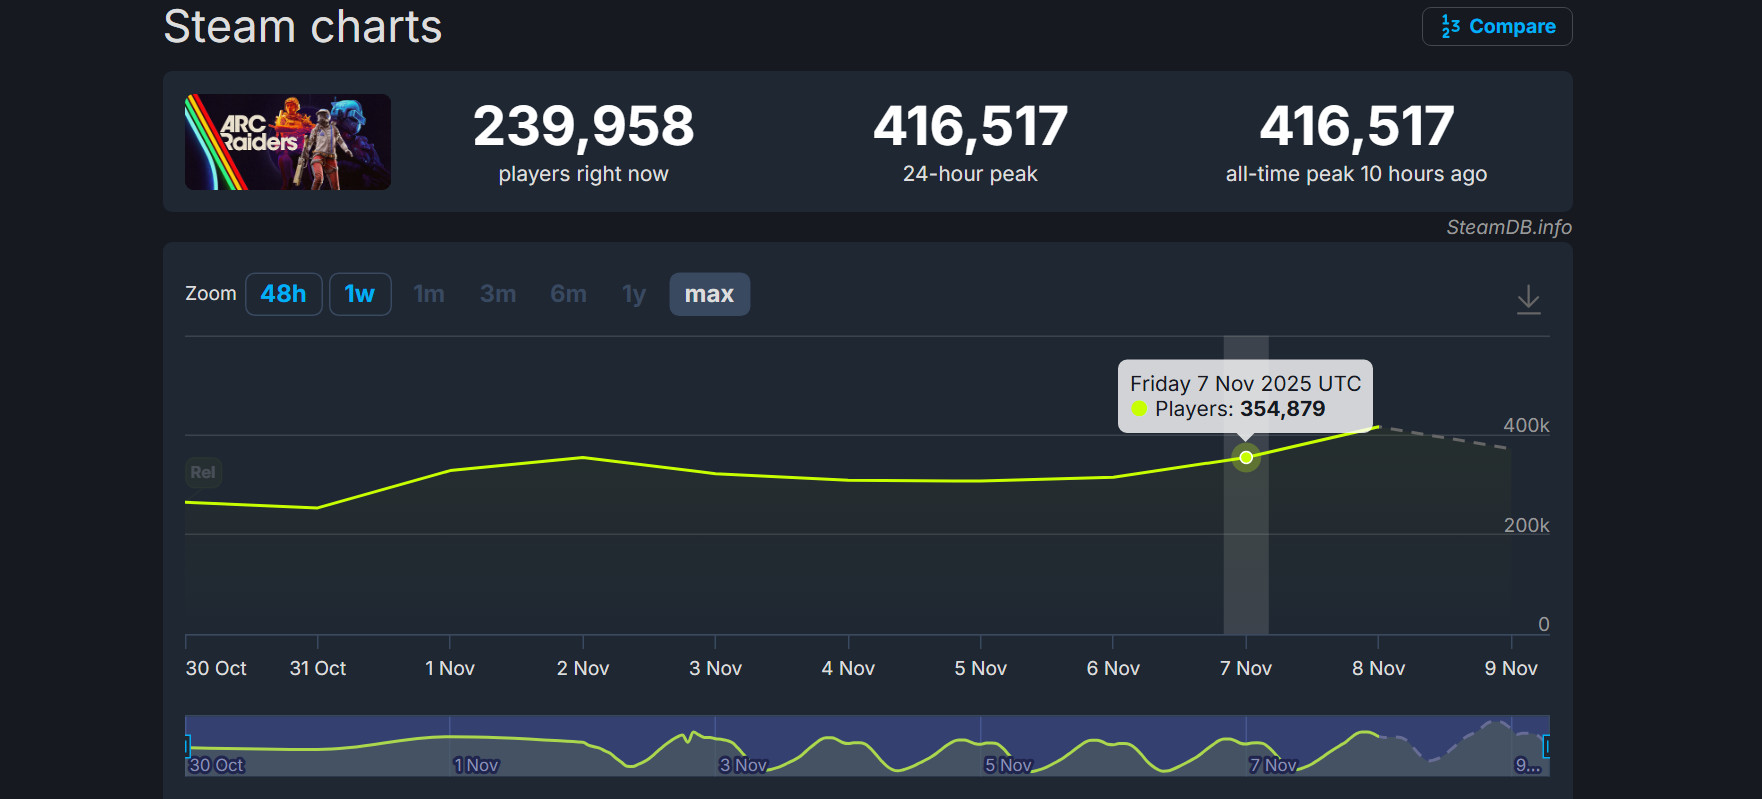This screenshot has height=799, width=1762.
Task: Select the 1y zoom option
Action: pos(634,294)
